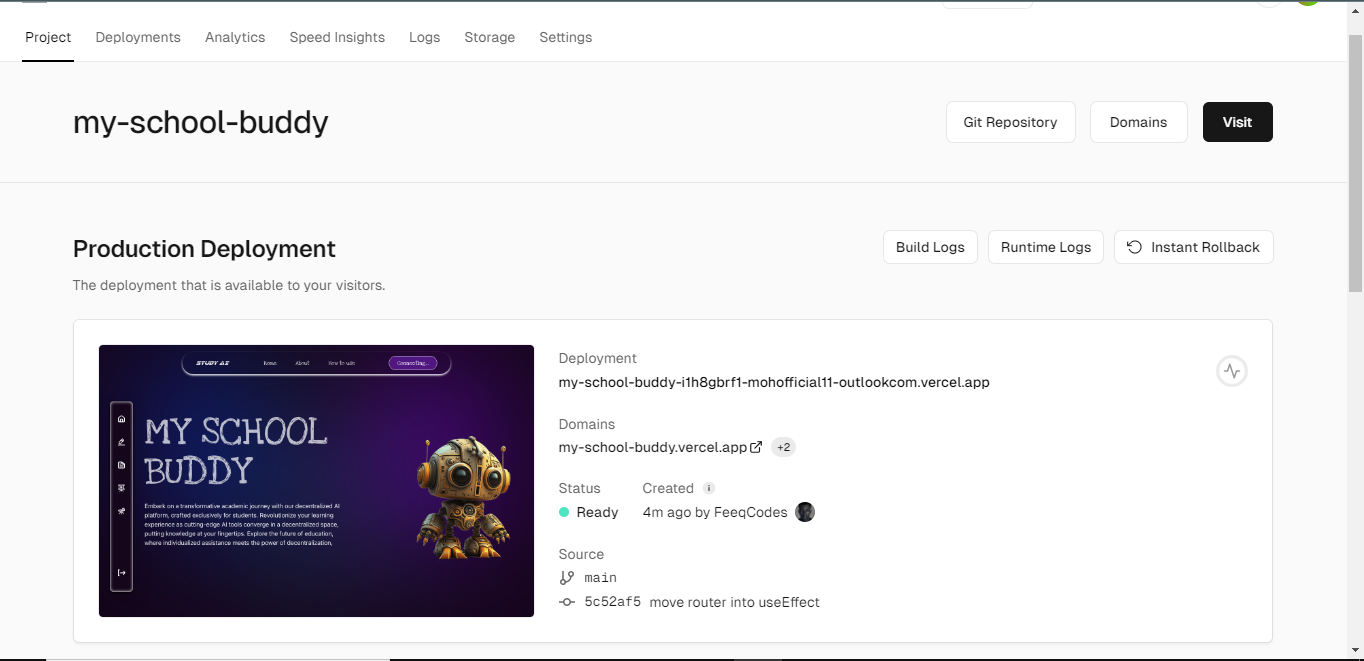Click the Git Repository button
Screen dimensions: 1364x661
(1011, 122)
